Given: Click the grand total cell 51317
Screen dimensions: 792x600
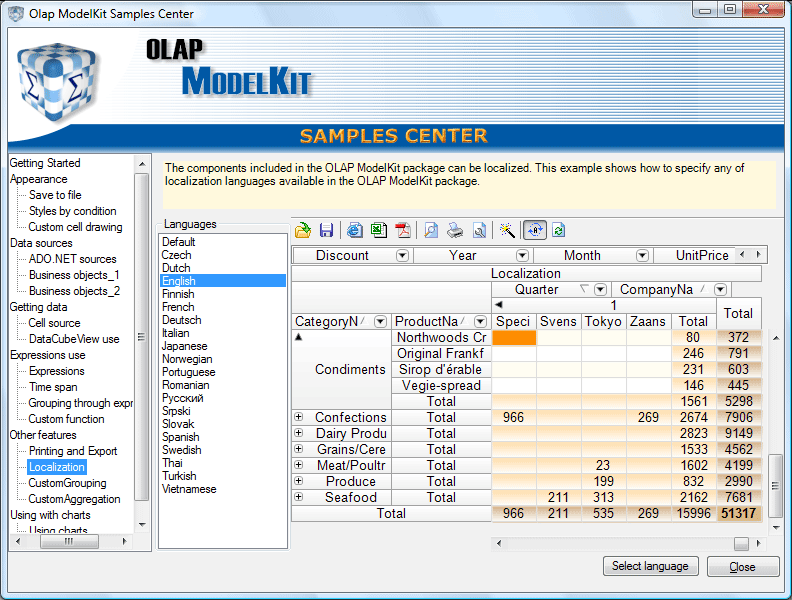Looking at the screenshot, I should [738, 514].
